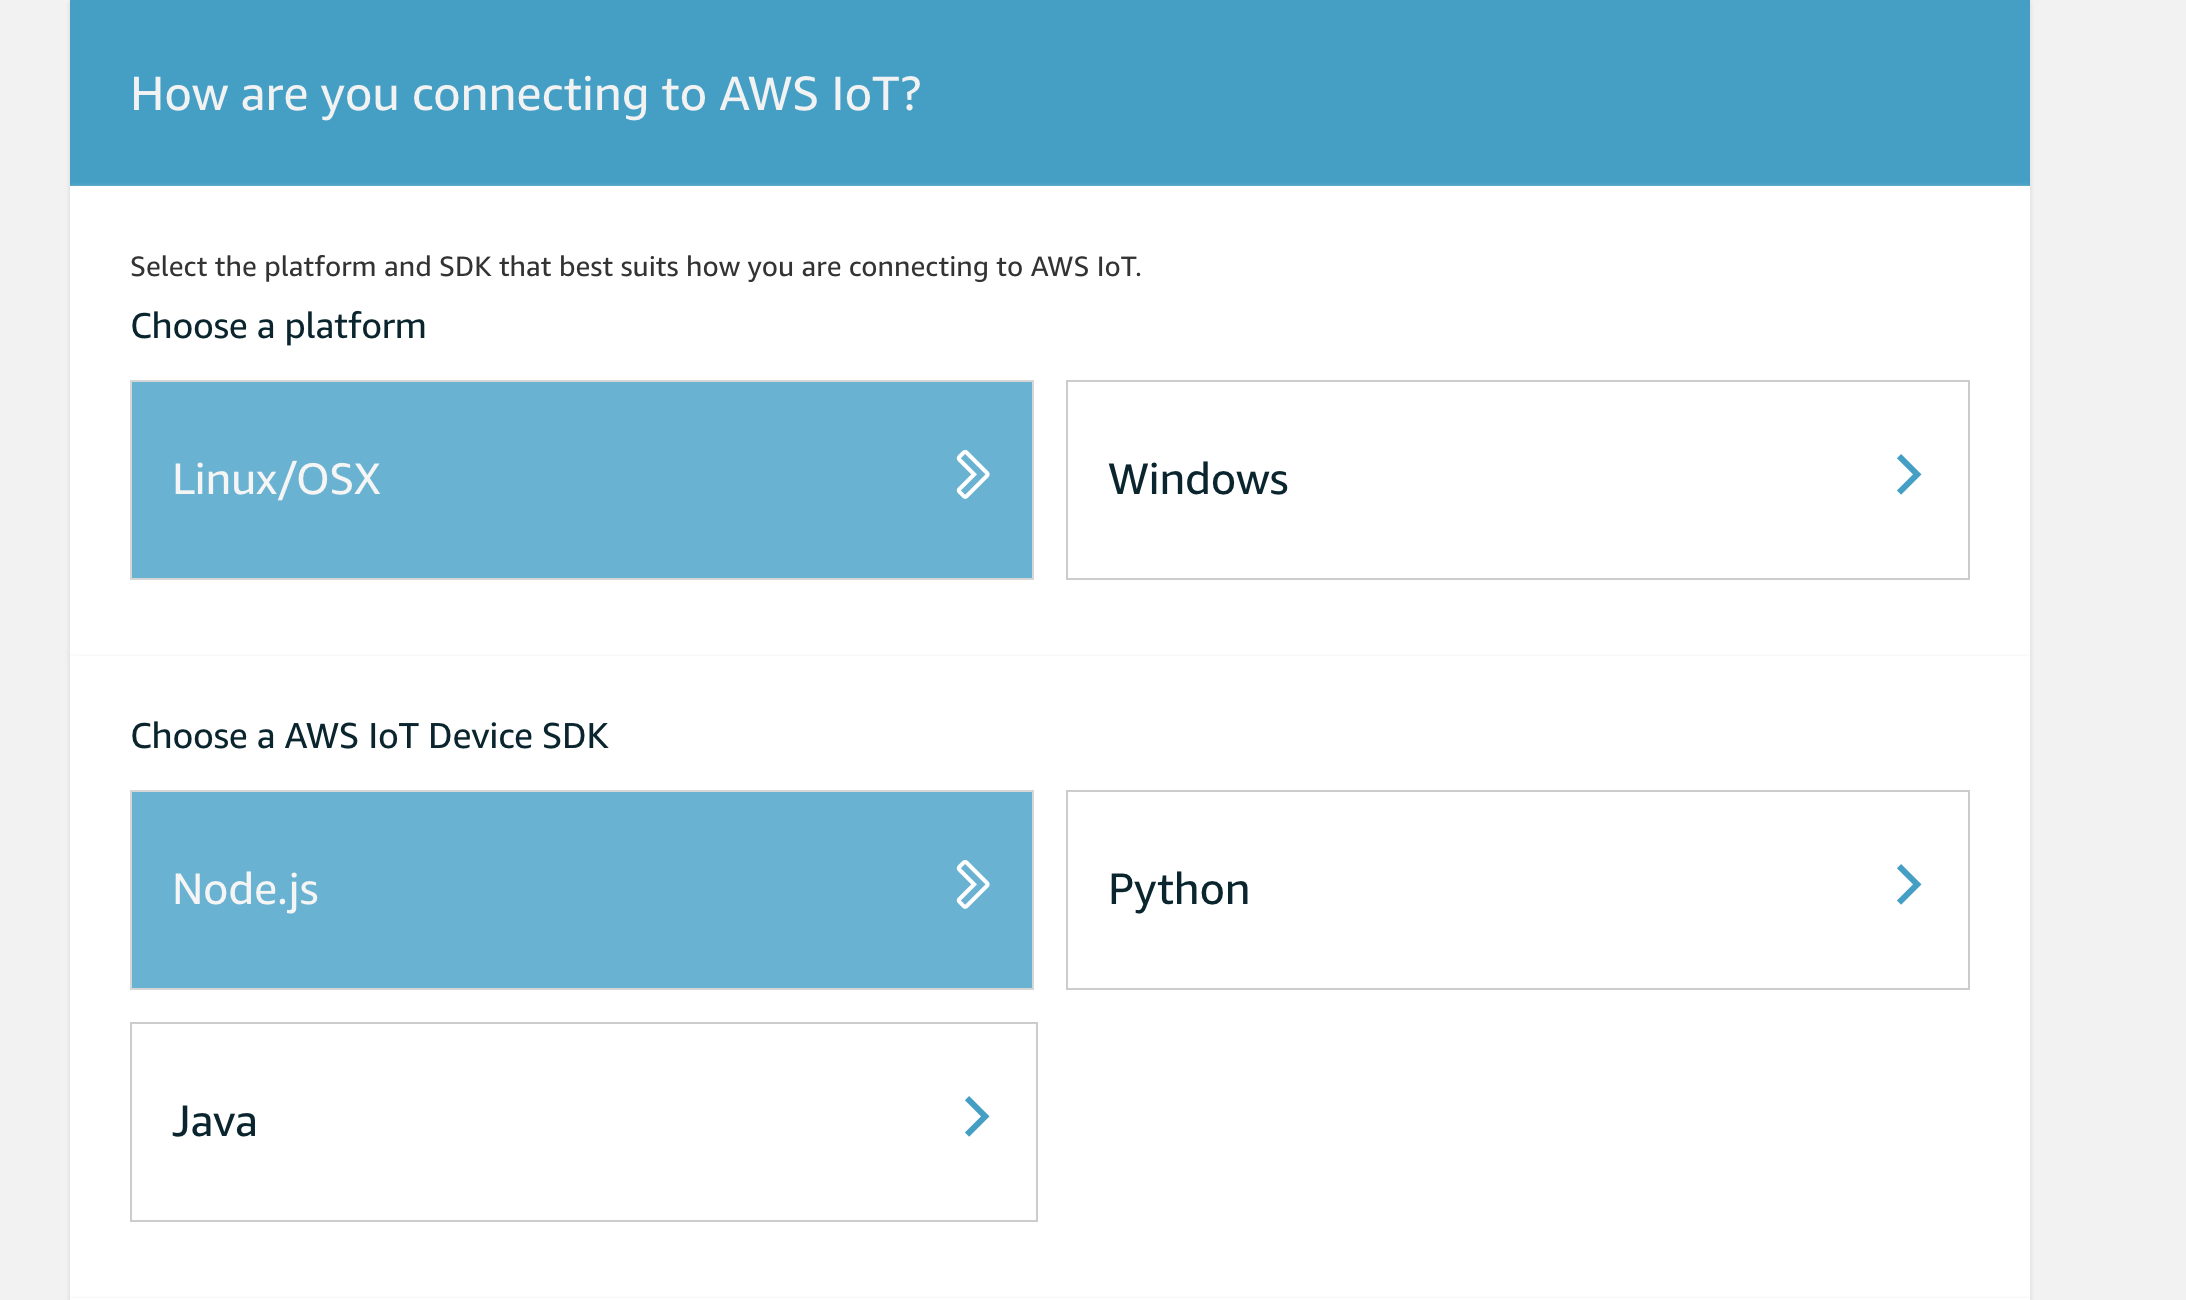This screenshot has height=1300, width=2186.
Task: Click the double chevron on Node.js
Action: (973, 884)
